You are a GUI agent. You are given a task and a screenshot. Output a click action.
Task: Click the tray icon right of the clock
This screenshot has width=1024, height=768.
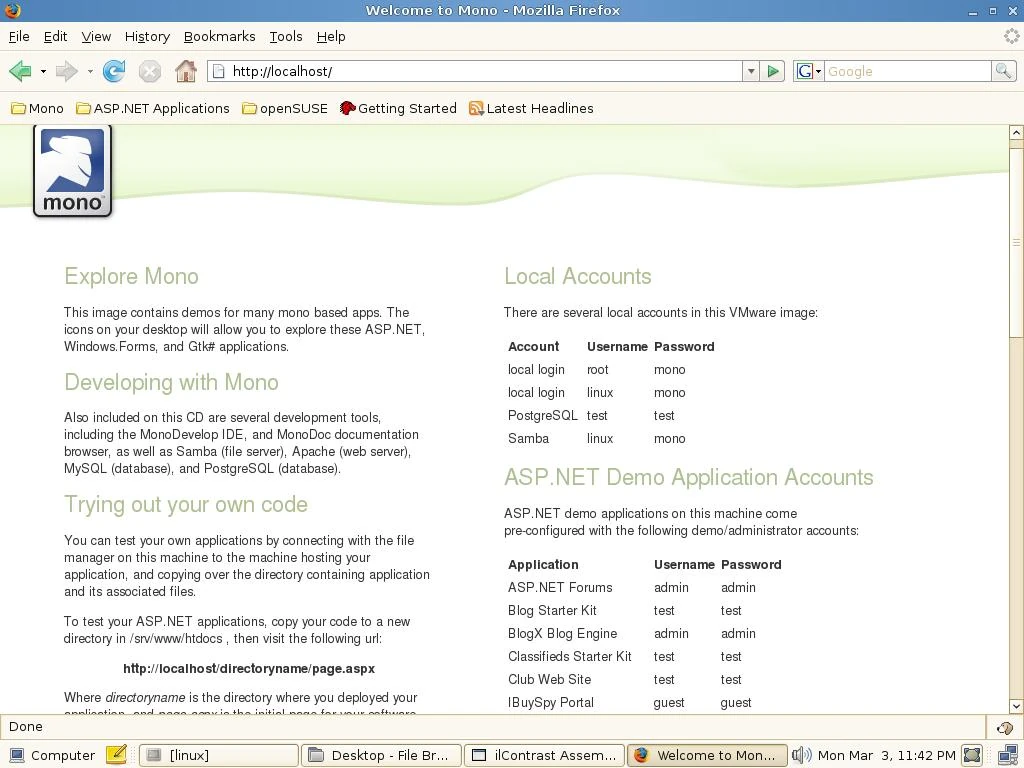972,756
